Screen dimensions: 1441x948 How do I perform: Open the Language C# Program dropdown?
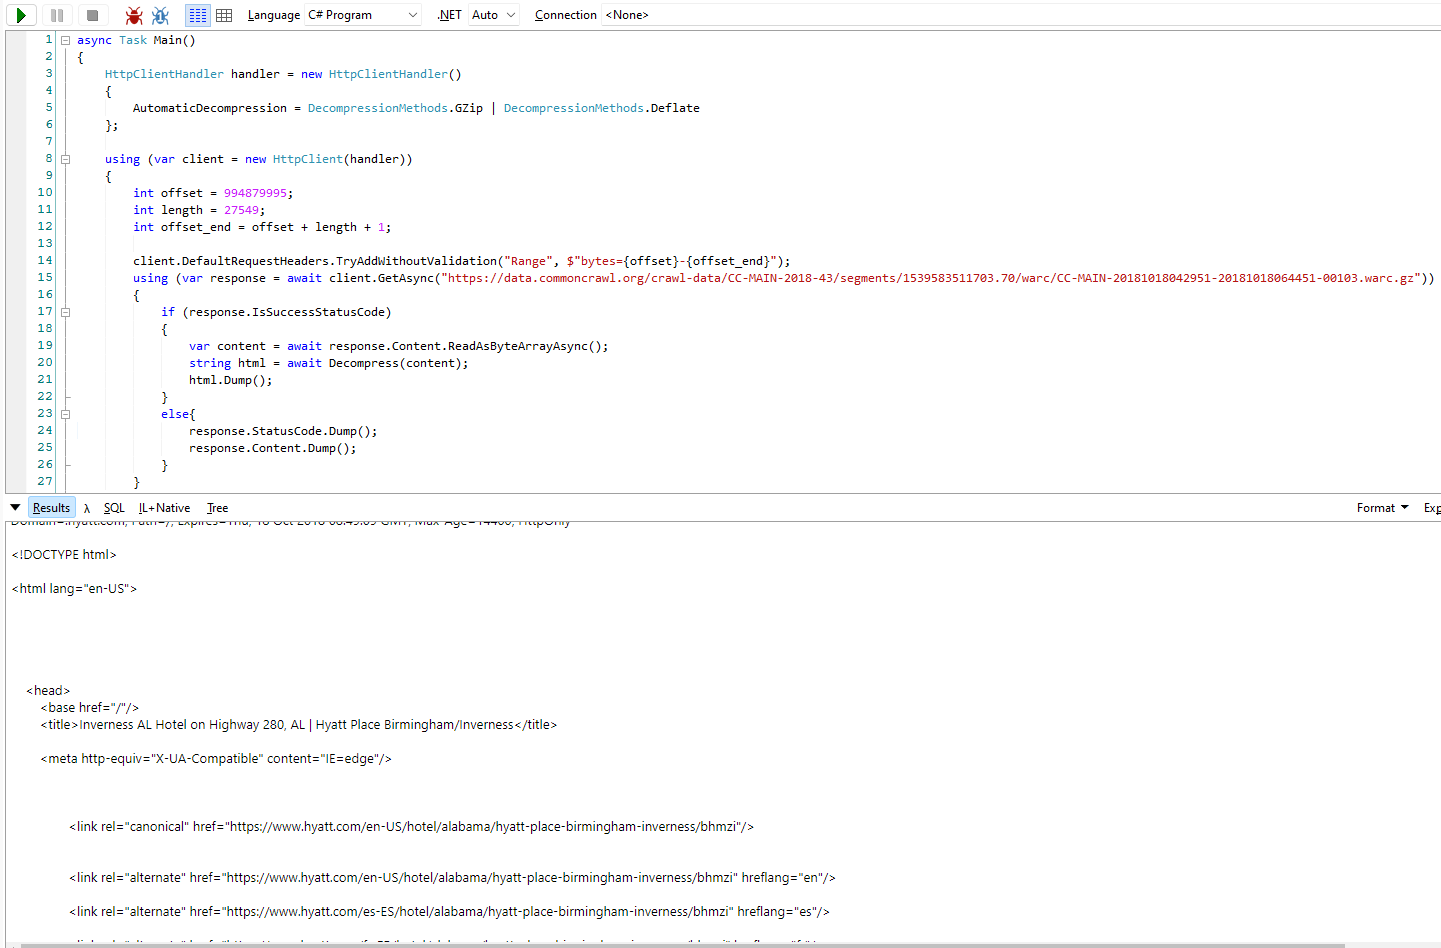click(363, 15)
